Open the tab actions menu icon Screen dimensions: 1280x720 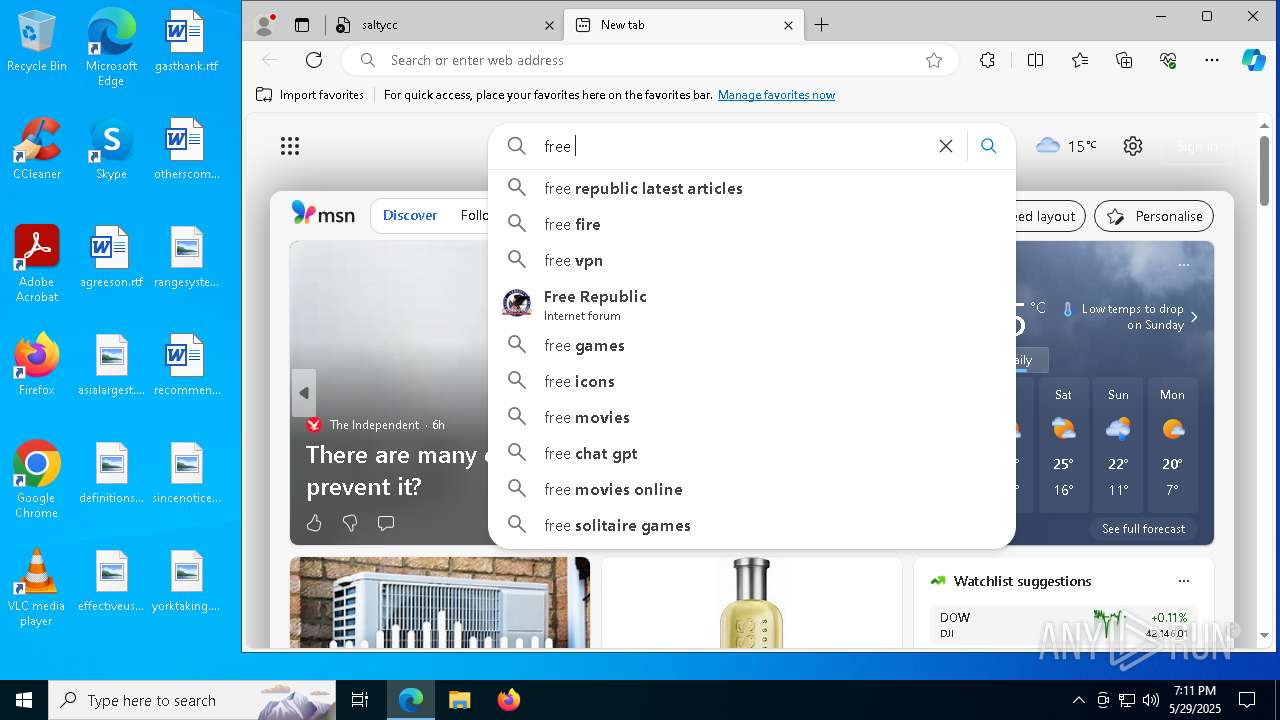click(x=302, y=25)
